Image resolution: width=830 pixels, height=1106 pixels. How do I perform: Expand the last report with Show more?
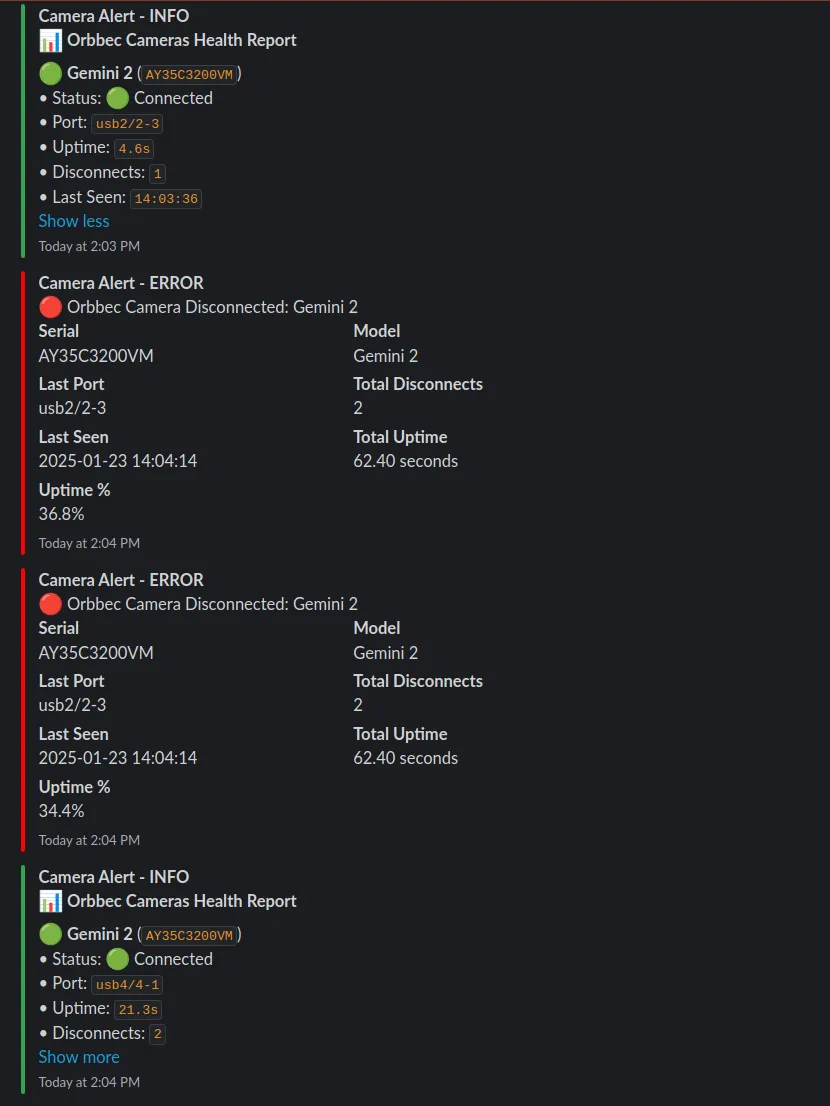click(x=79, y=1057)
